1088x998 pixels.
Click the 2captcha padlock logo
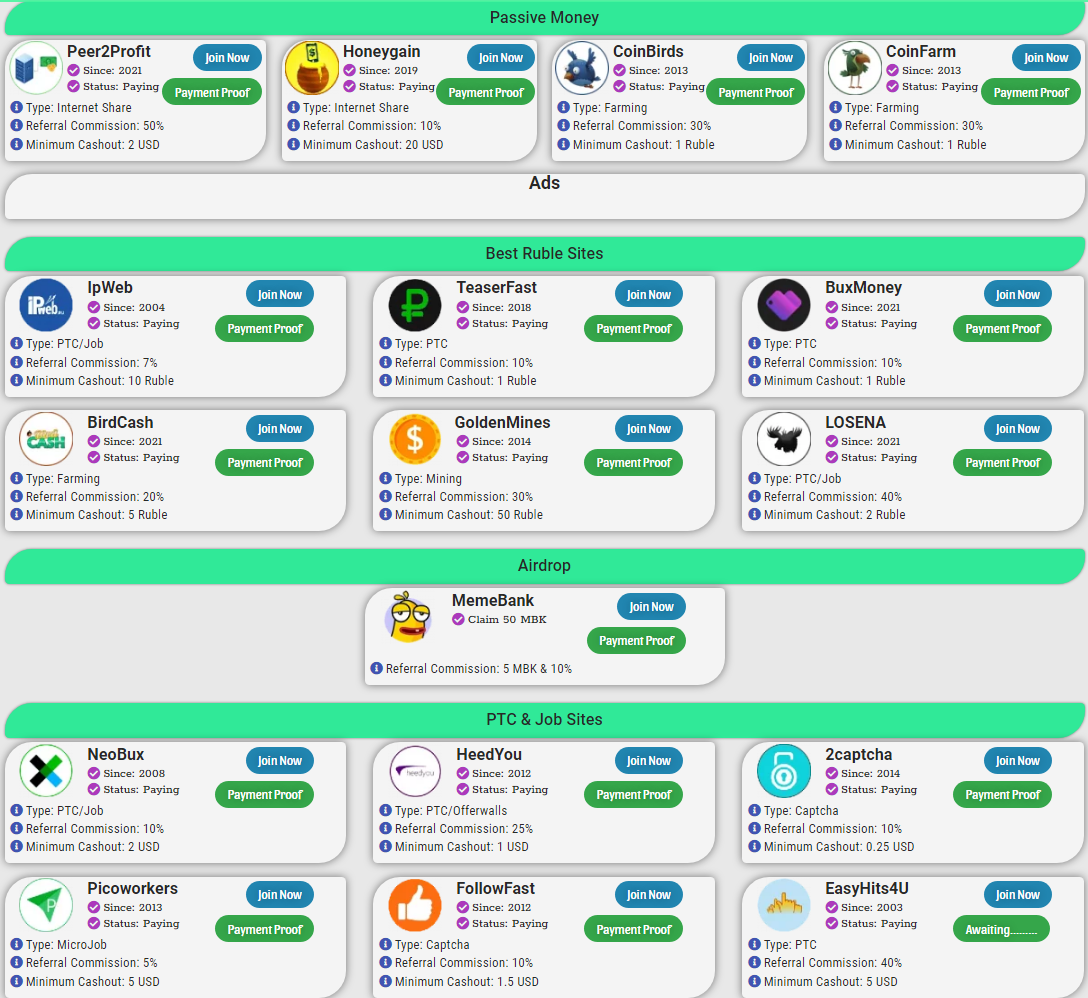pos(784,771)
